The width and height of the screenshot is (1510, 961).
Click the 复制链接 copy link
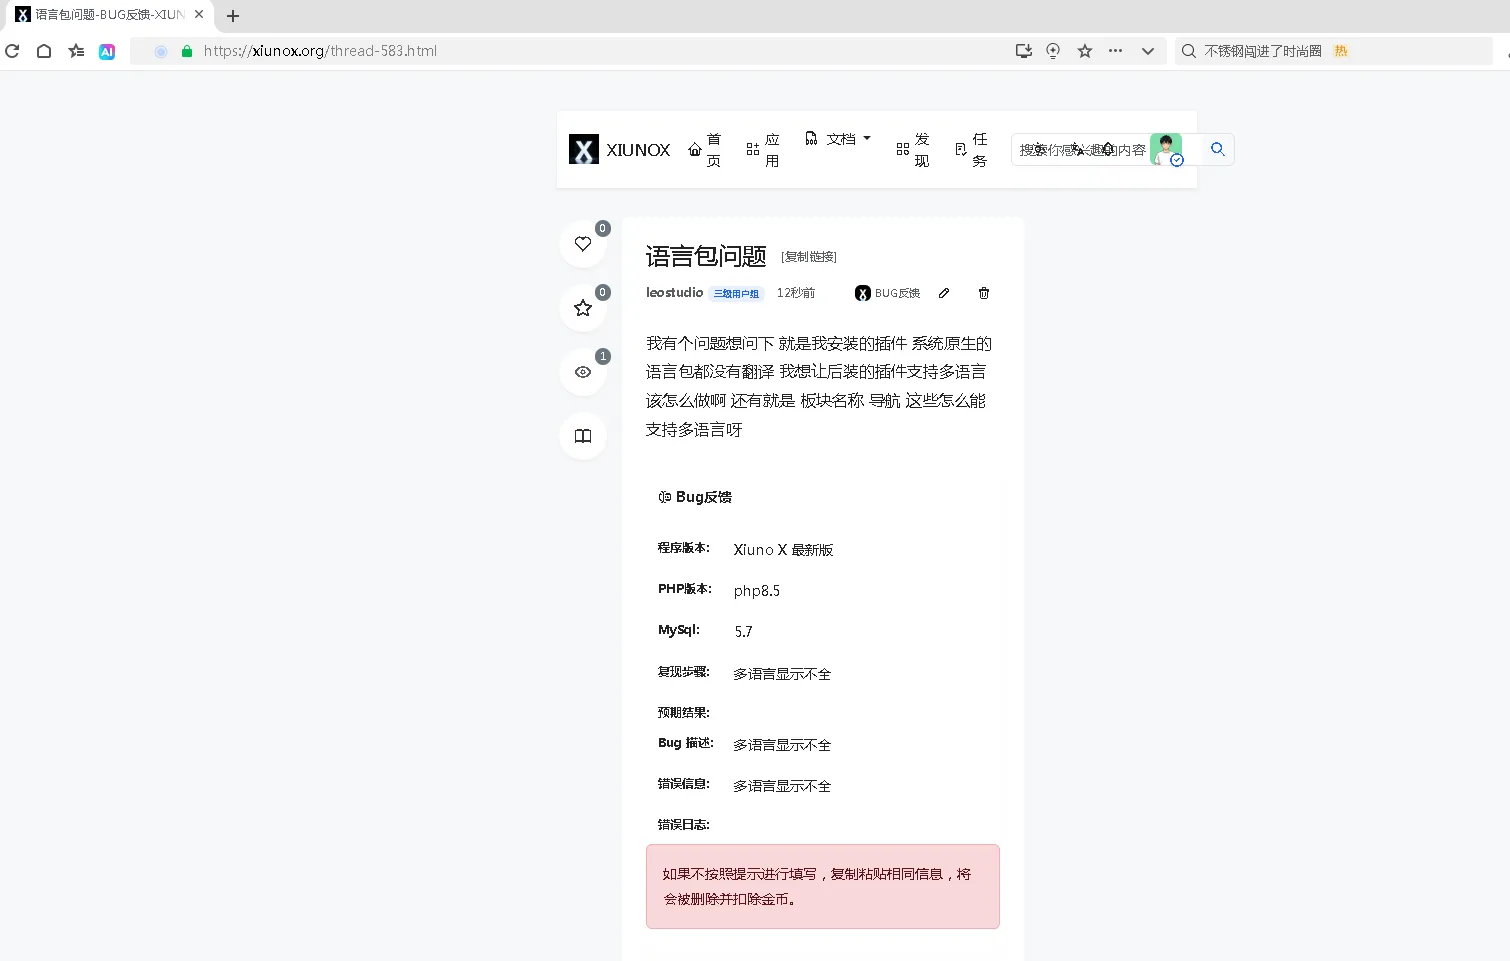[x=809, y=257]
